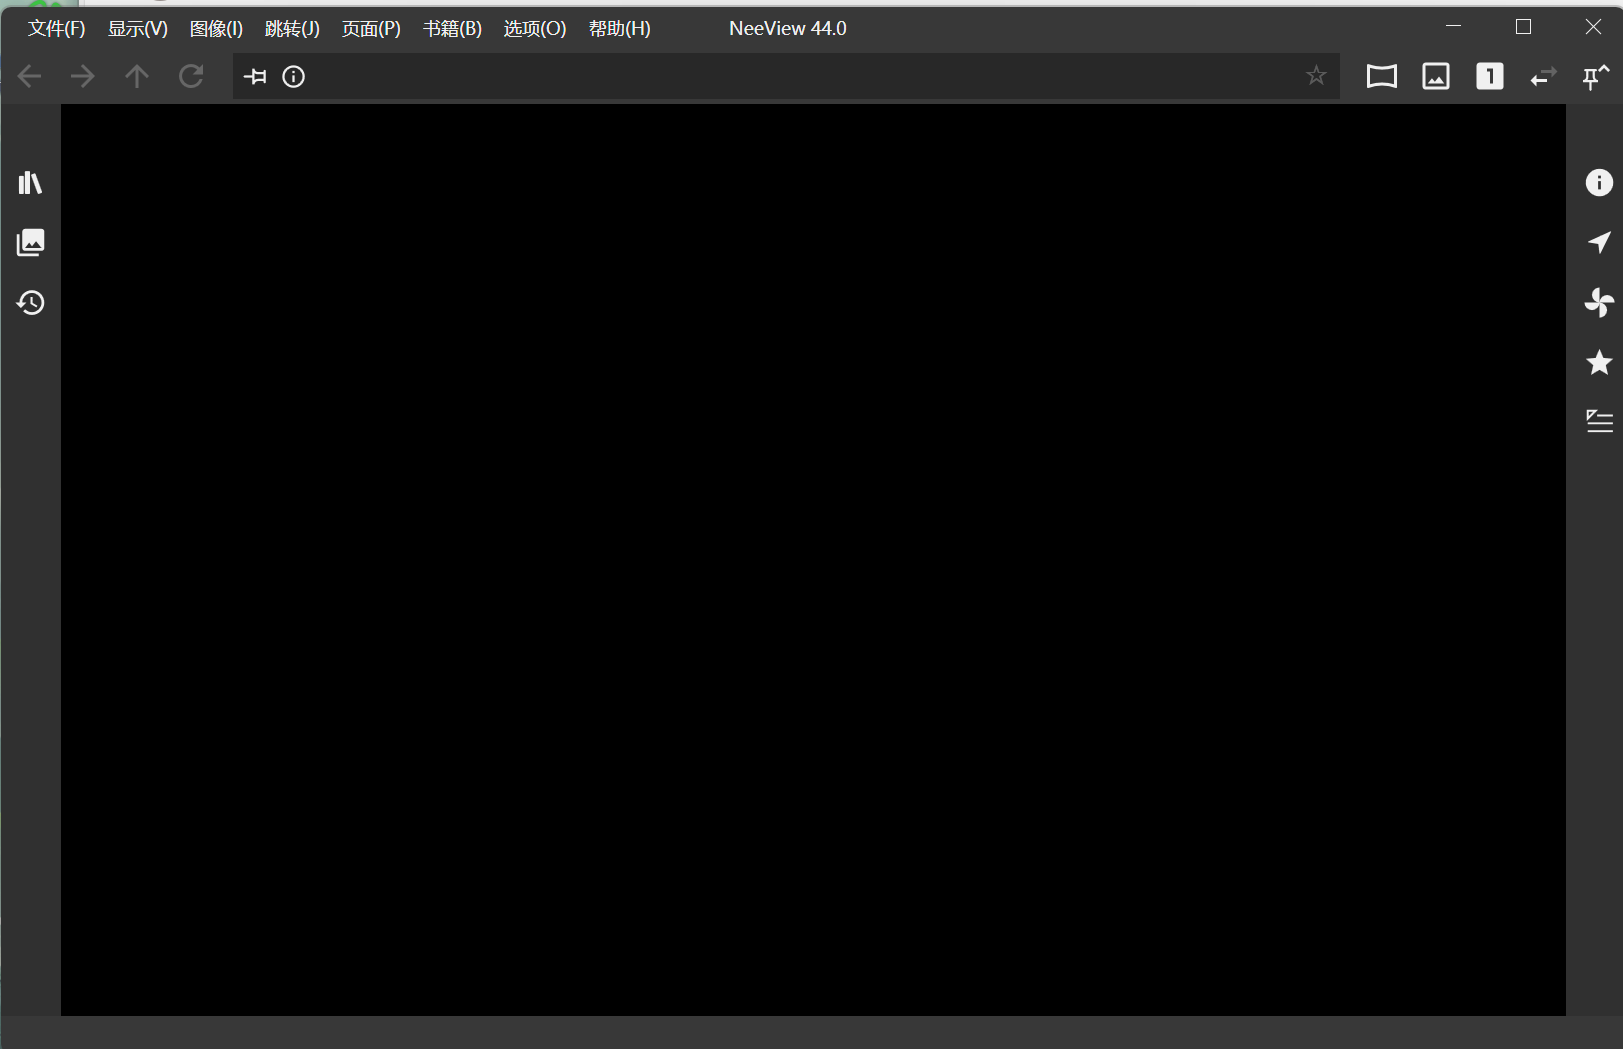Open the 显示(V) menu
The height and width of the screenshot is (1049, 1623).
tap(137, 29)
